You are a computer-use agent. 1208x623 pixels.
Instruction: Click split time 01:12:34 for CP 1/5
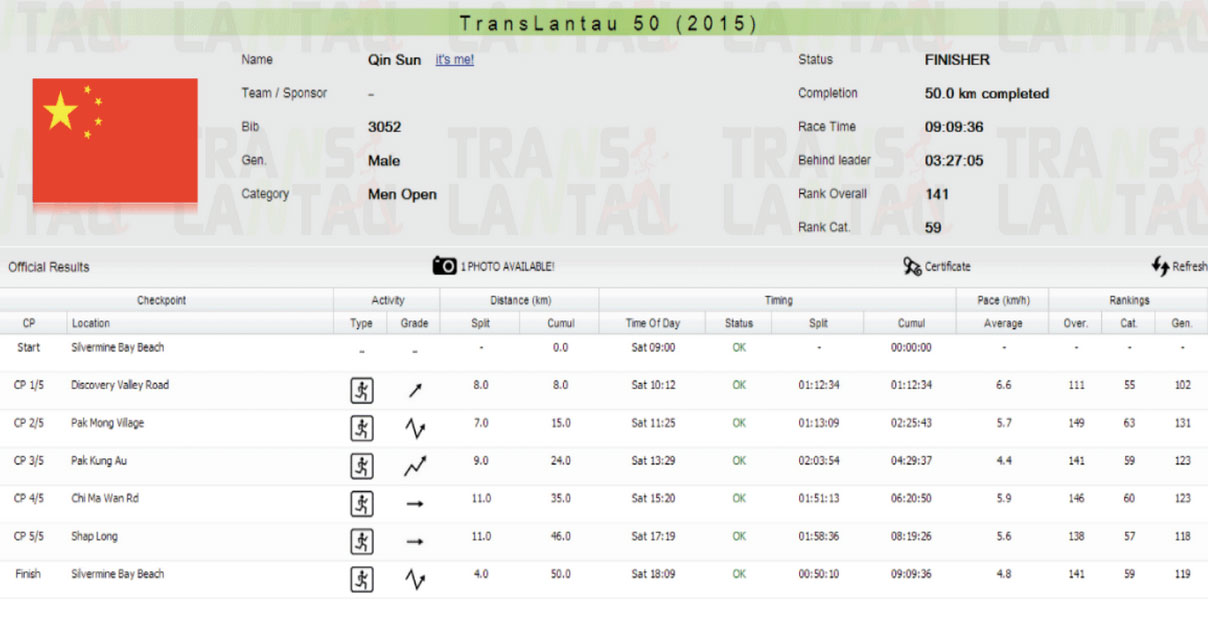[819, 385]
